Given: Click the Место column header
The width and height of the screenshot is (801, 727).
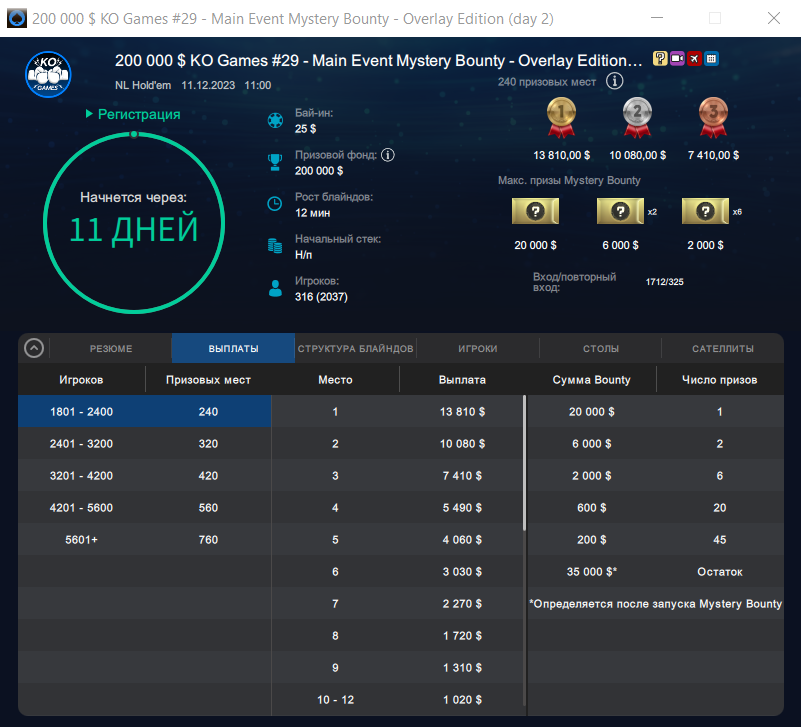Looking at the screenshot, I should 335,380.
